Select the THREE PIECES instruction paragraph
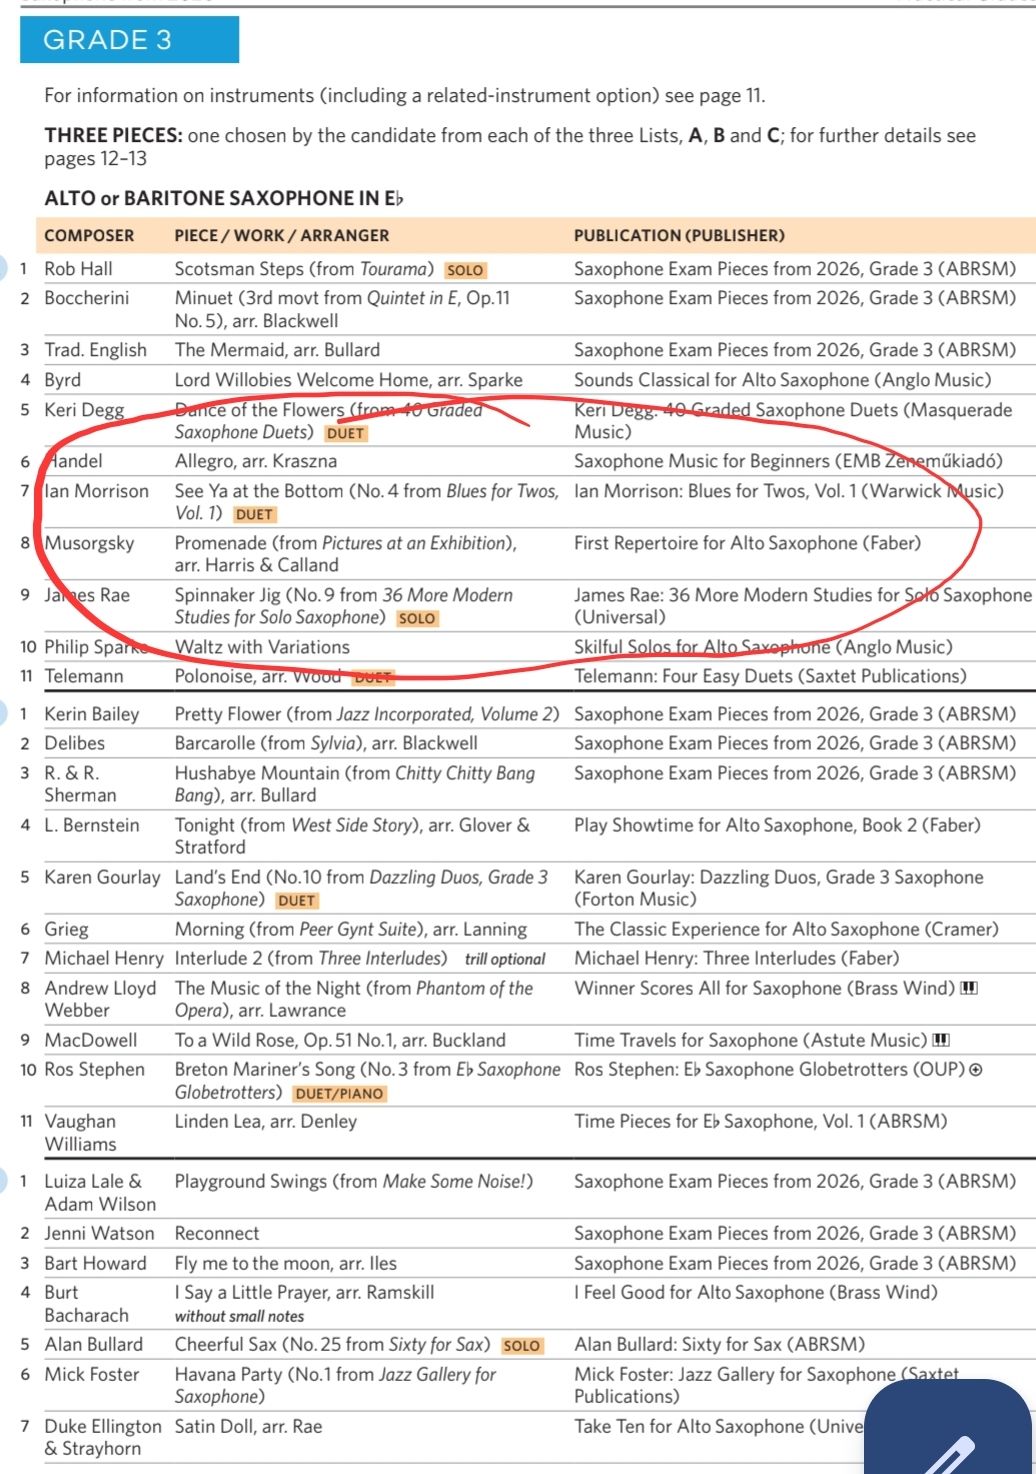 coord(510,147)
